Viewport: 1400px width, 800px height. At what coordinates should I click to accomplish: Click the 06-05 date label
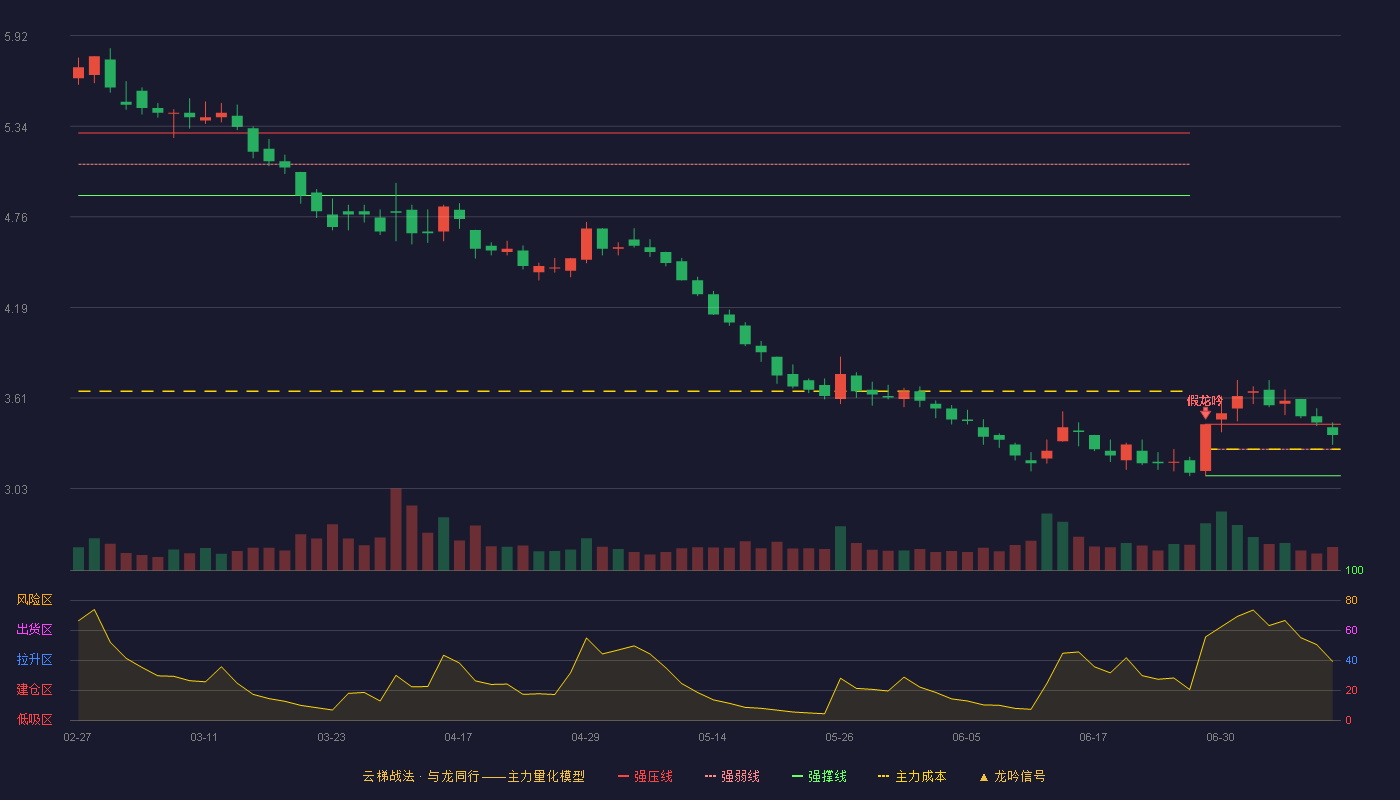pos(967,737)
